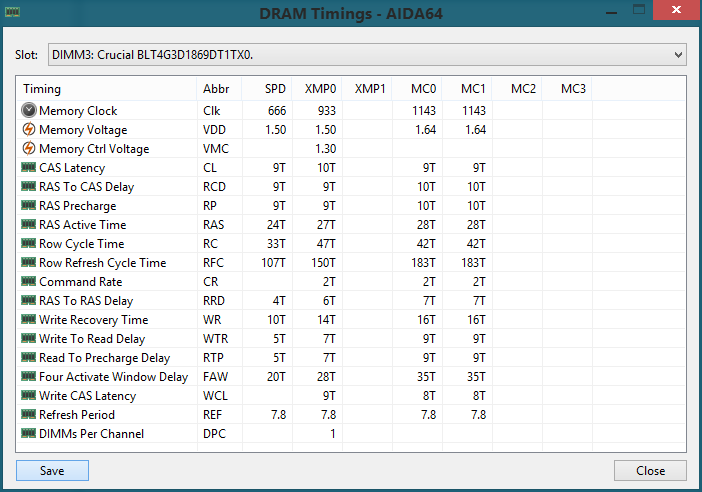Click the Row Cycle Time chip icon
The image size is (702, 492).
tap(29, 244)
